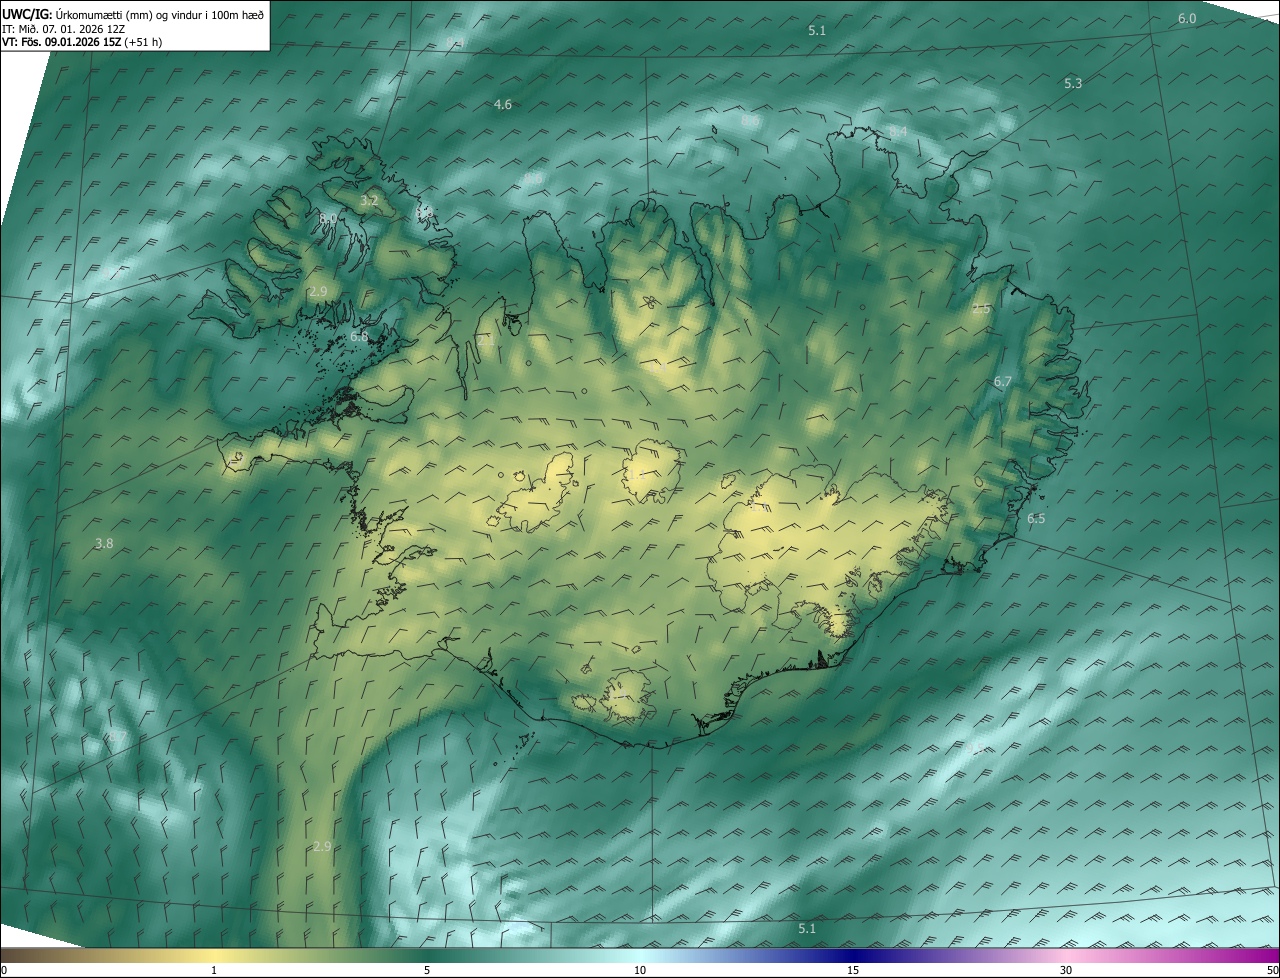Click the "30" tick label on the colour scale
Image resolution: width=1280 pixels, height=978 pixels.
1066,970
